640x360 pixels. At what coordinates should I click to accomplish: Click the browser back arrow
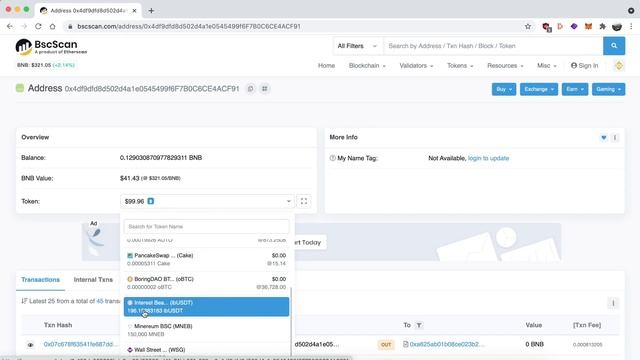(x=10, y=26)
